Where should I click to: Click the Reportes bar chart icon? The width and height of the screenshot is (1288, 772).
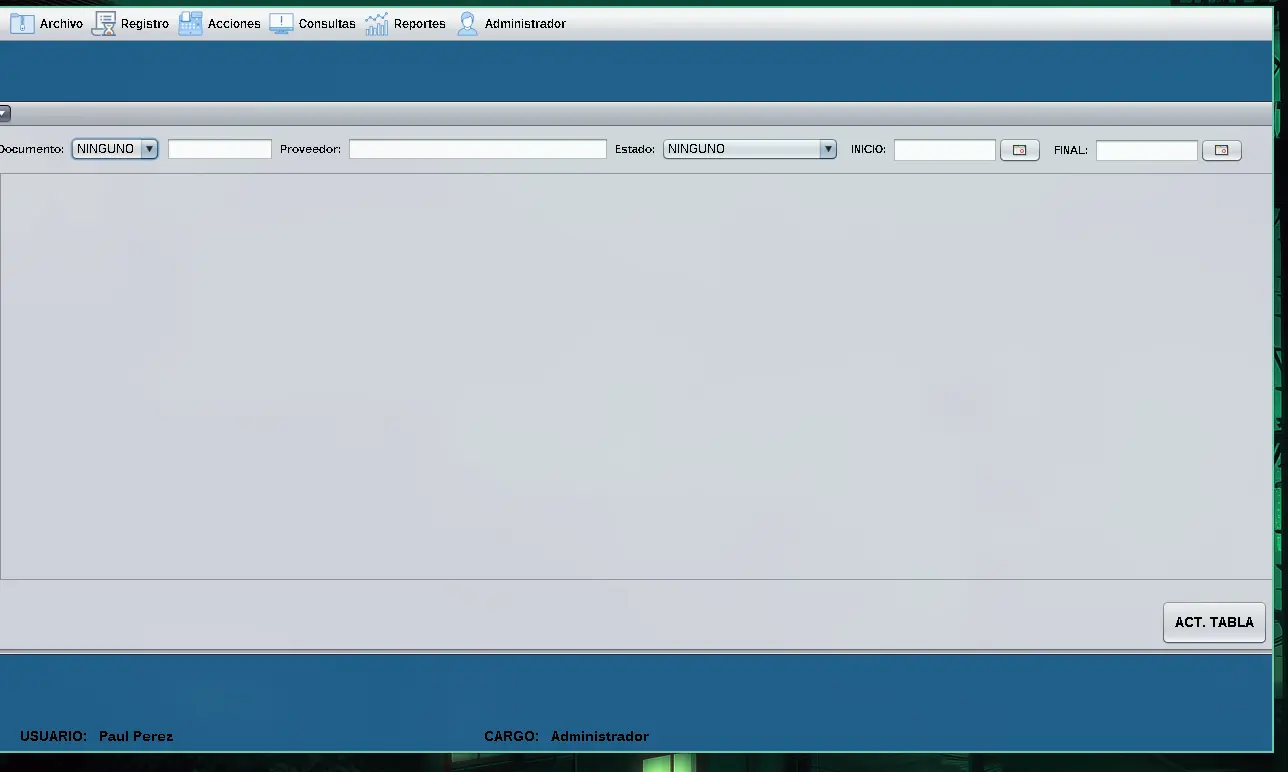[x=376, y=23]
